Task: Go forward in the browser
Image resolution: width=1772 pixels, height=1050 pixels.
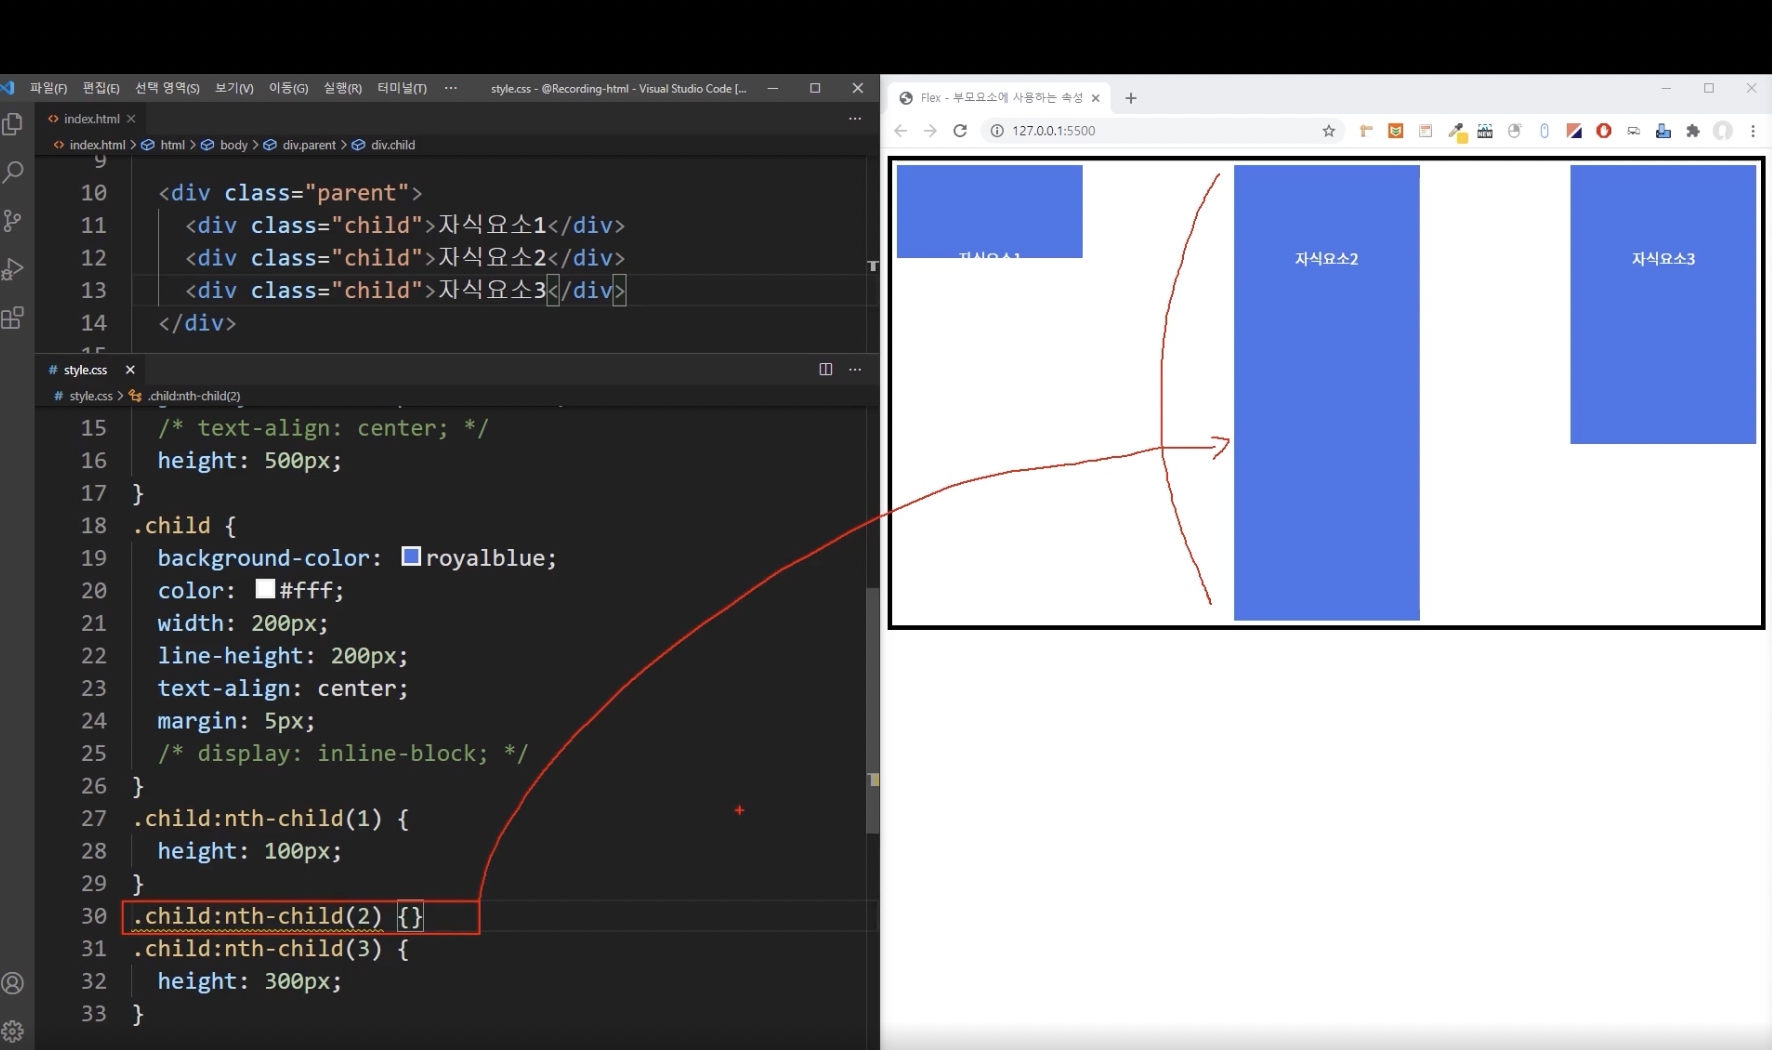Action: (930, 131)
